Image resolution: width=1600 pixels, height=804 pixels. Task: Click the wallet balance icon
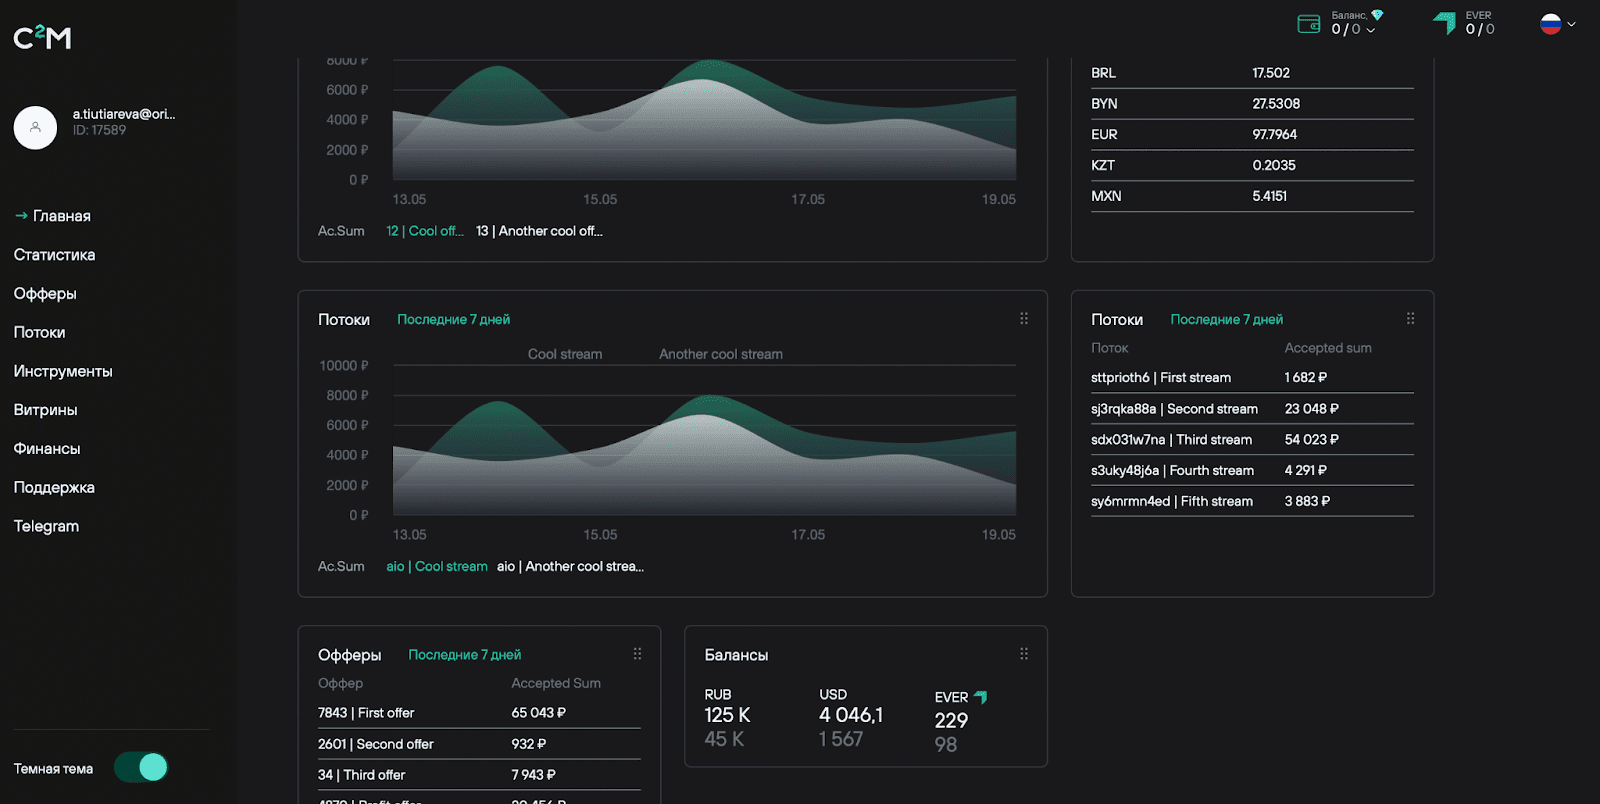pyautogui.click(x=1308, y=24)
